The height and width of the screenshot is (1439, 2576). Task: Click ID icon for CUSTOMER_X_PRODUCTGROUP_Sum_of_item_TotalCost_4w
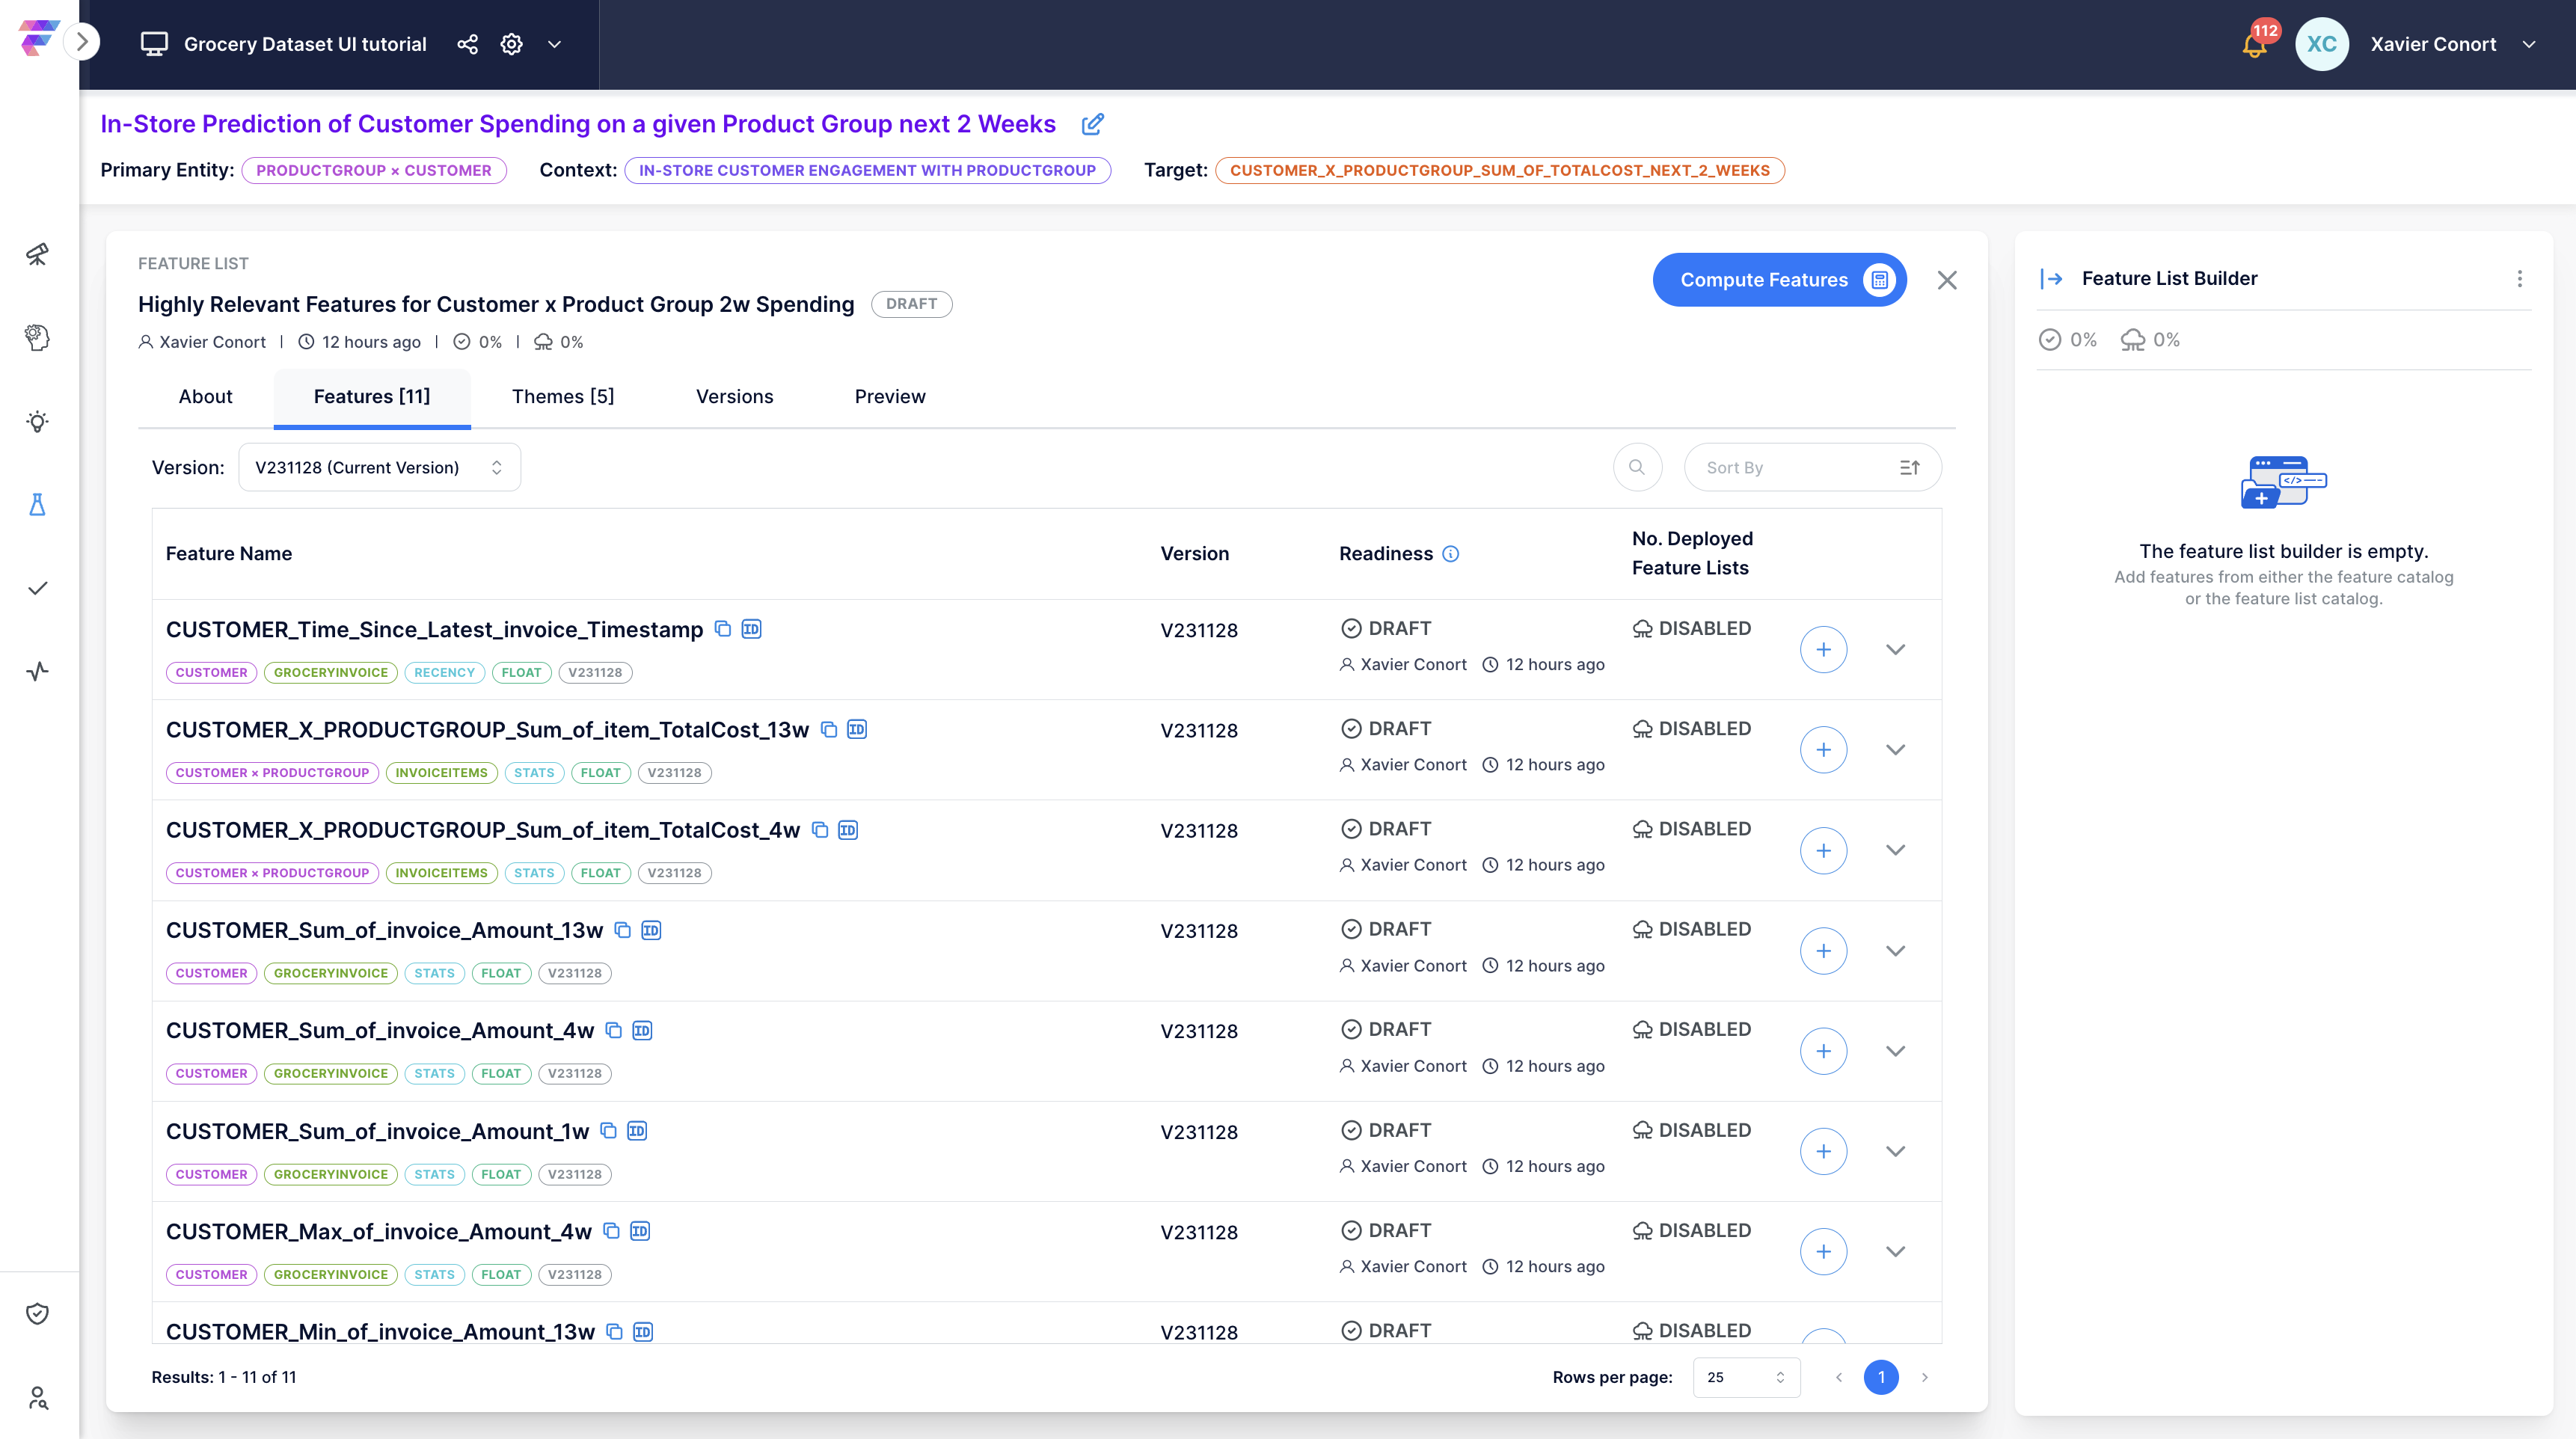coord(848,830)
